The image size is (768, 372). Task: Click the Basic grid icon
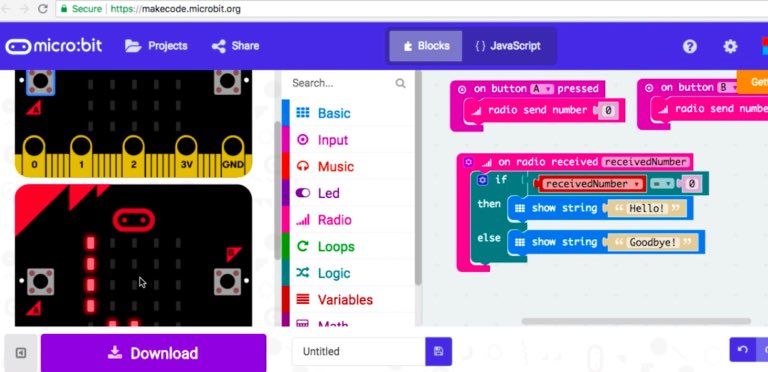click(x=303, y=113)
